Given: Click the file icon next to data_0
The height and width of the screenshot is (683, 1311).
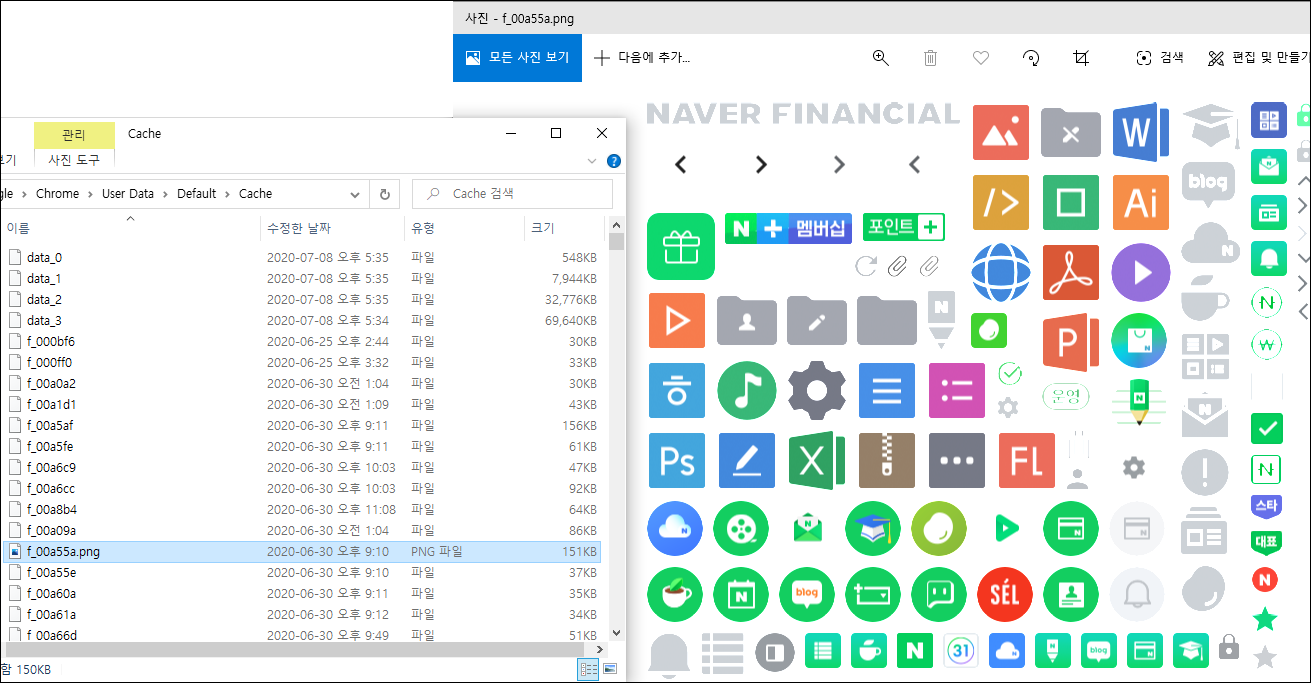Looking at the screenshot, I should [x=15, y=257].
